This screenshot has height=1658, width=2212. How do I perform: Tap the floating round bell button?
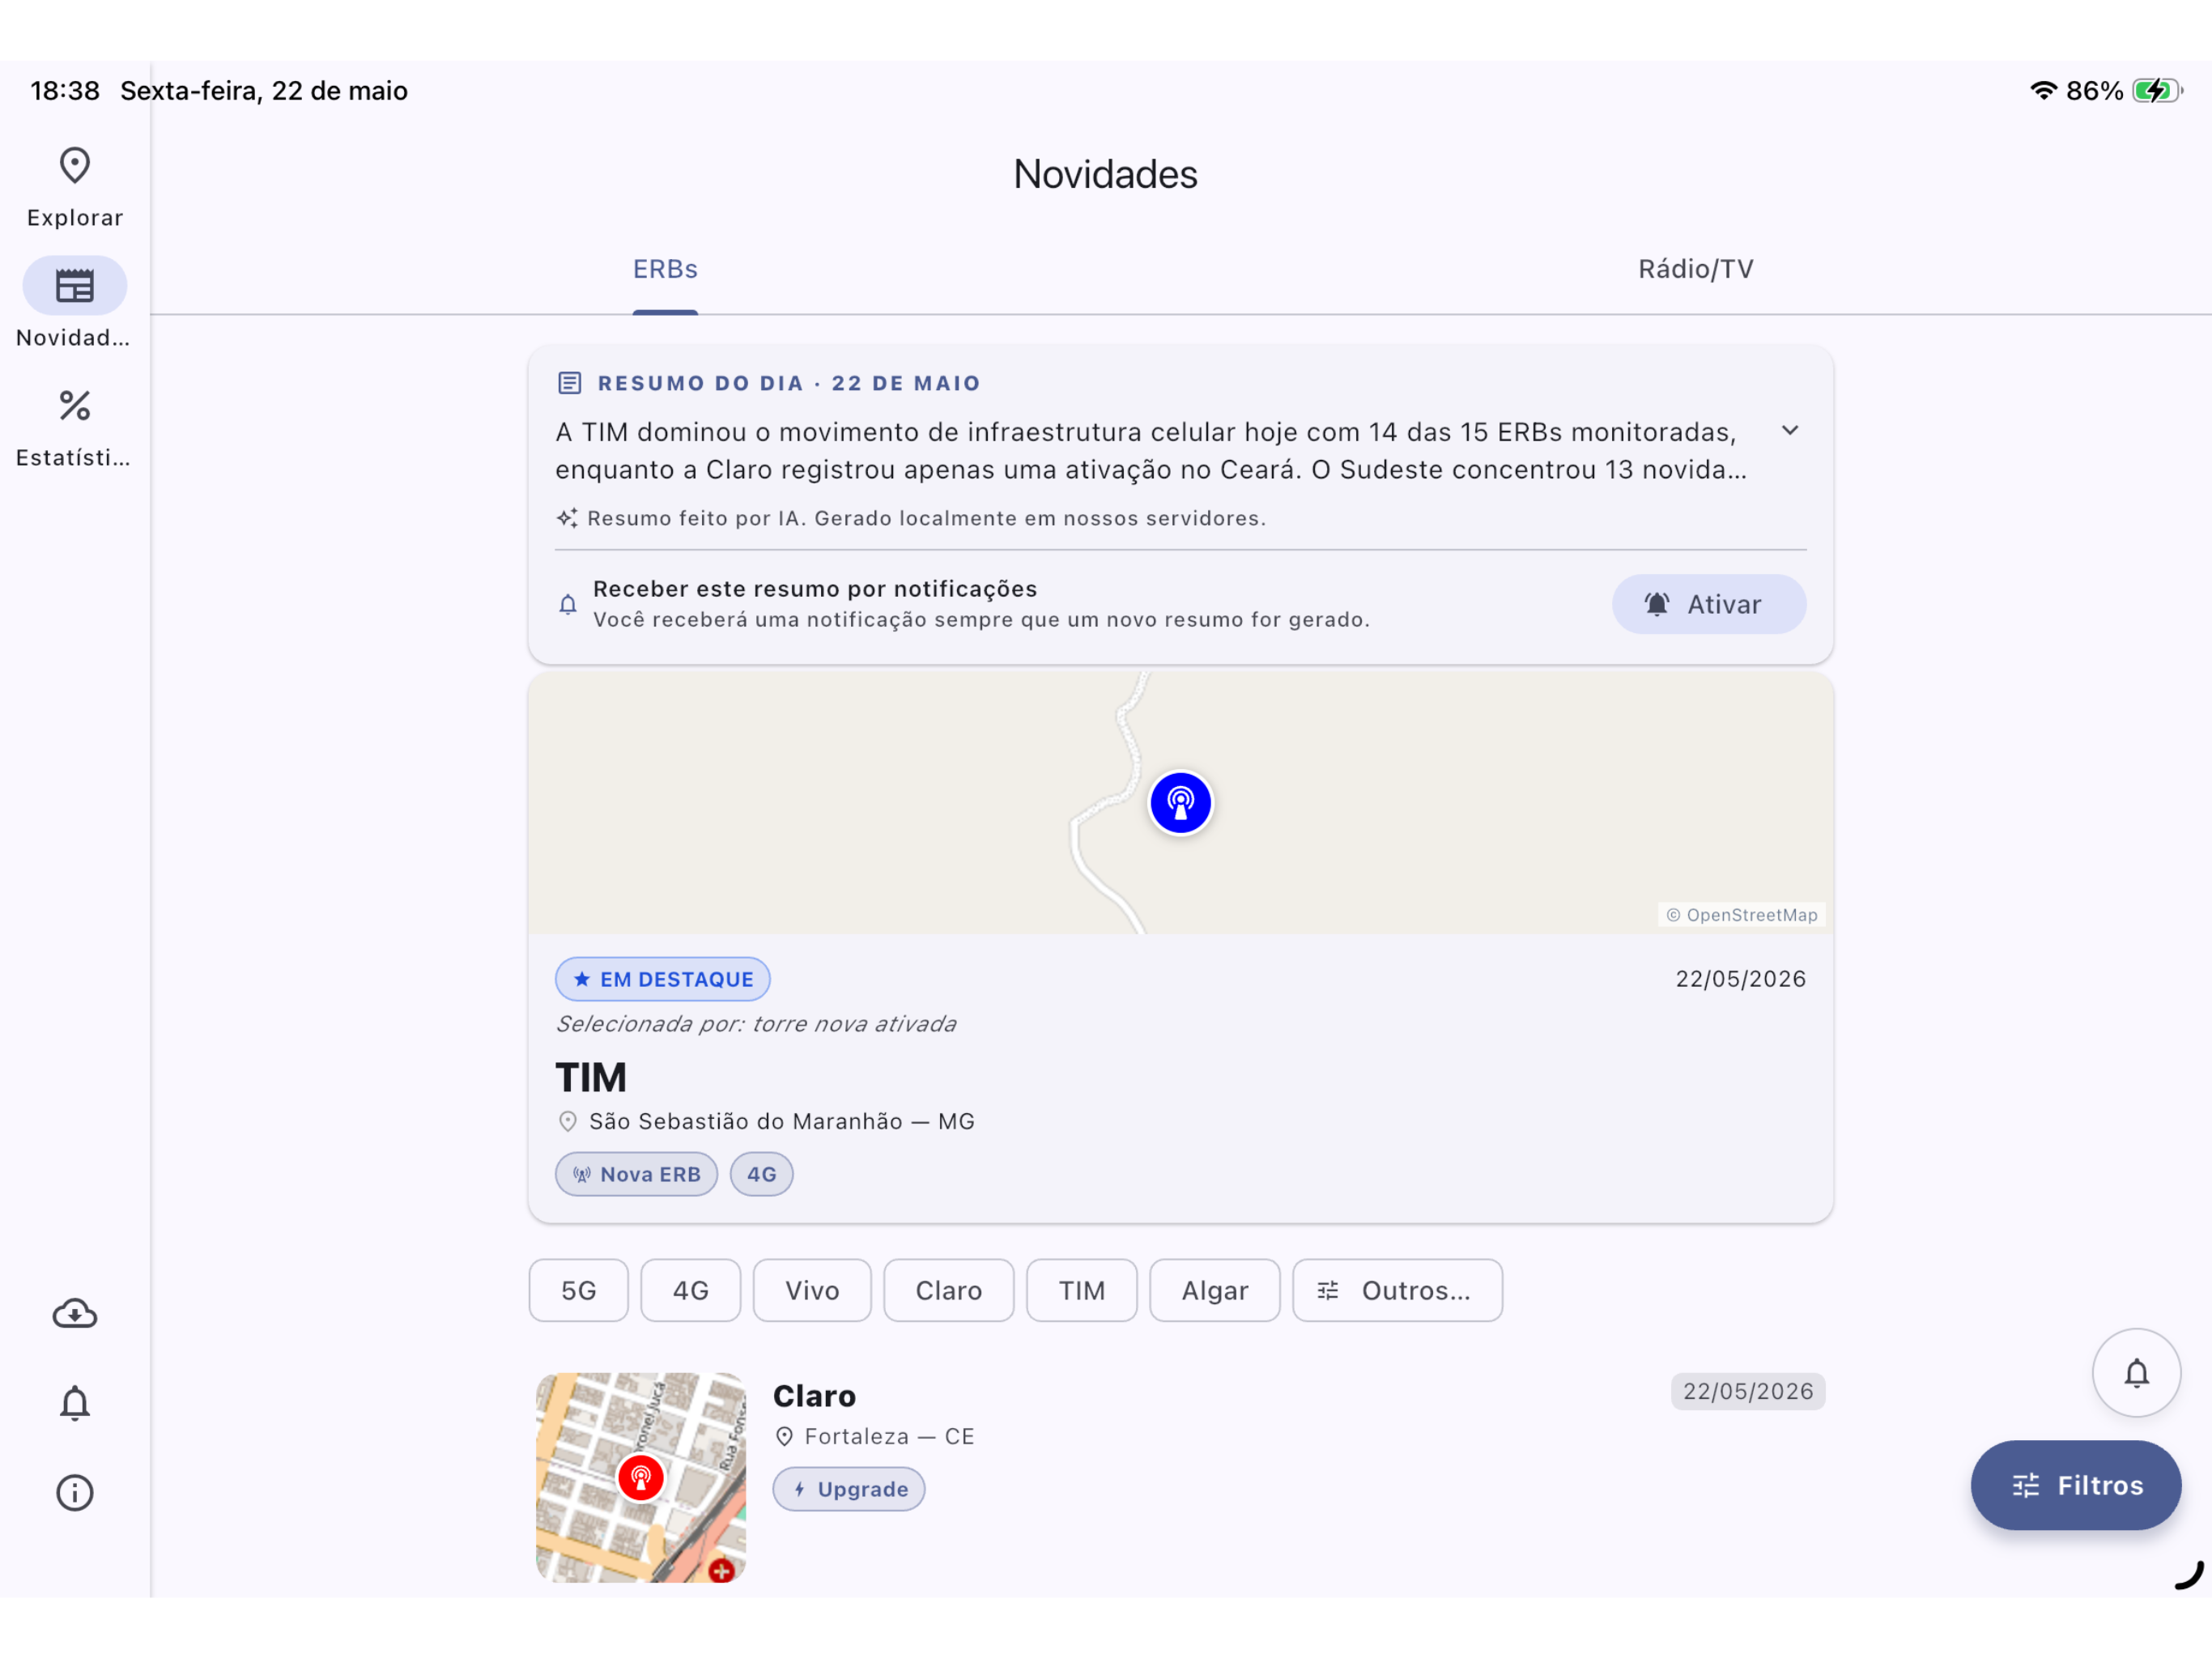point(2136,1373)
